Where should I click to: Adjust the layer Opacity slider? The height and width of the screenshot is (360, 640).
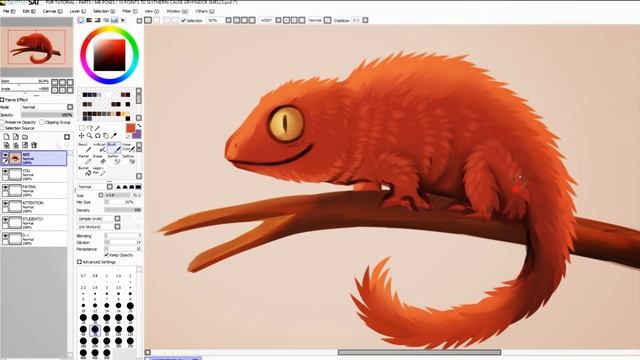point(47,115)
